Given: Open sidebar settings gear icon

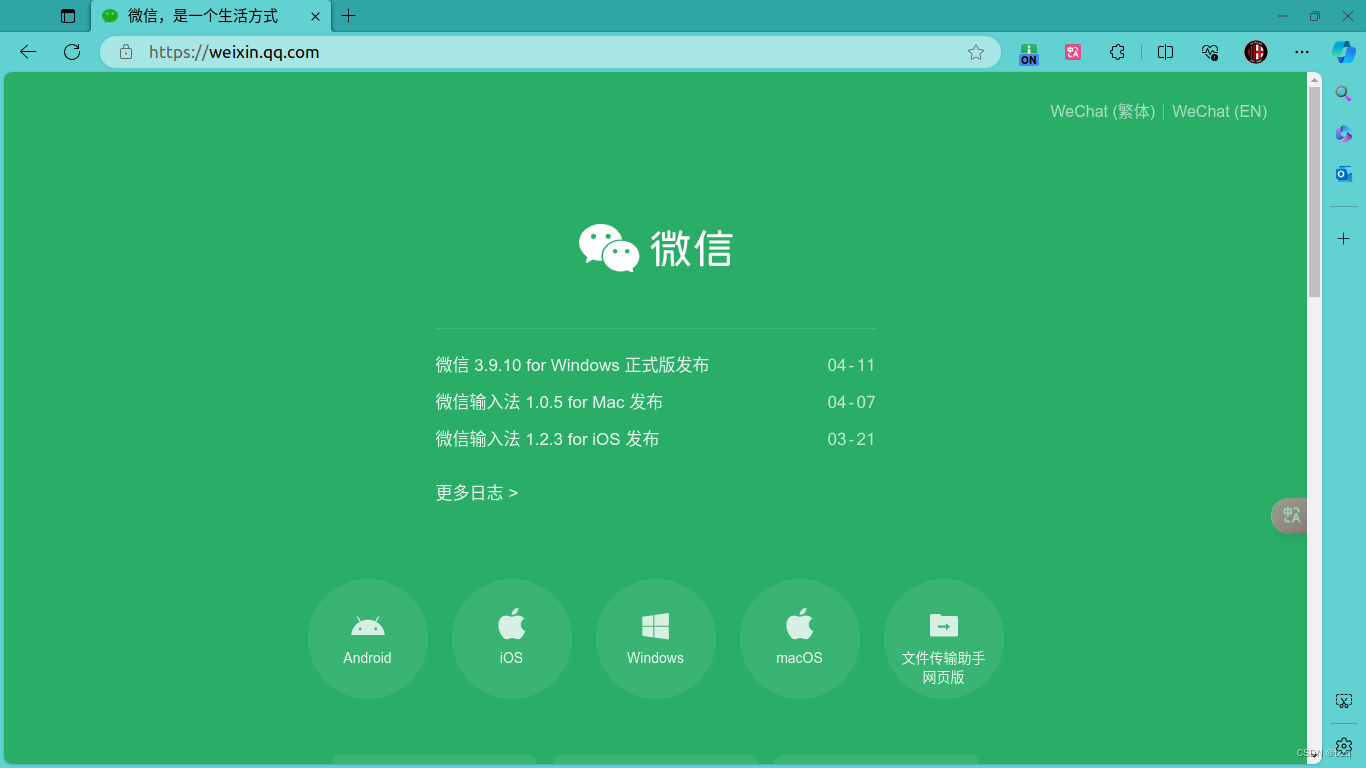Looking at the screenshot, I should 1344,746.
